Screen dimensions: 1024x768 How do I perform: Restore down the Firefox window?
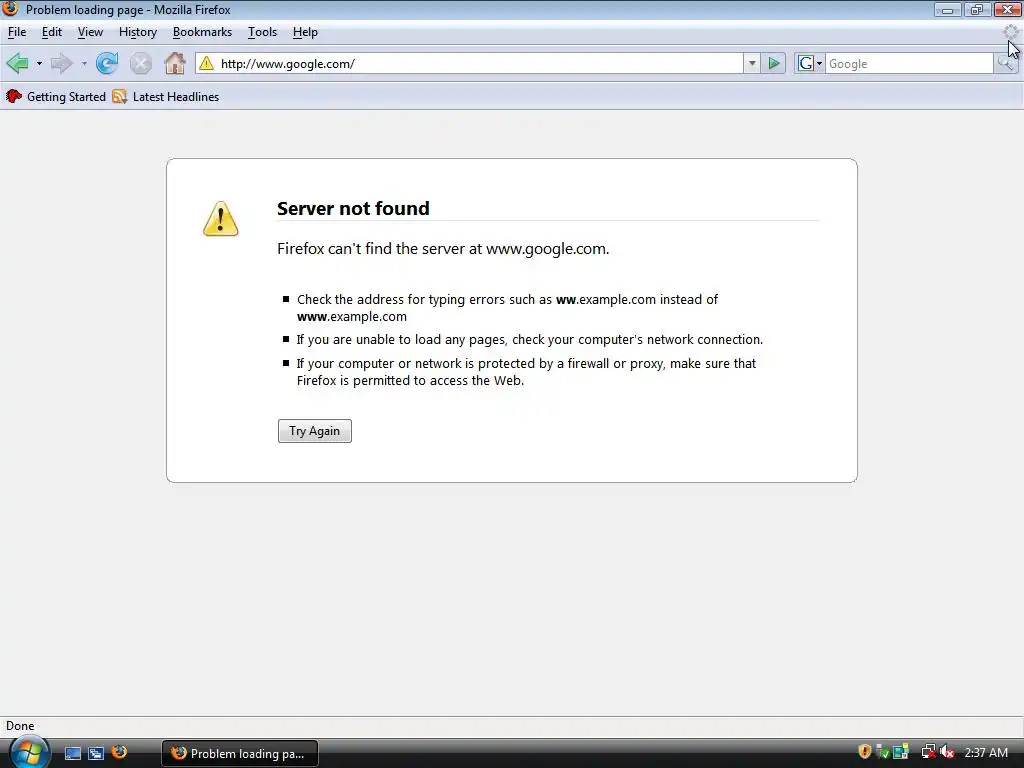tap(977, 10)
